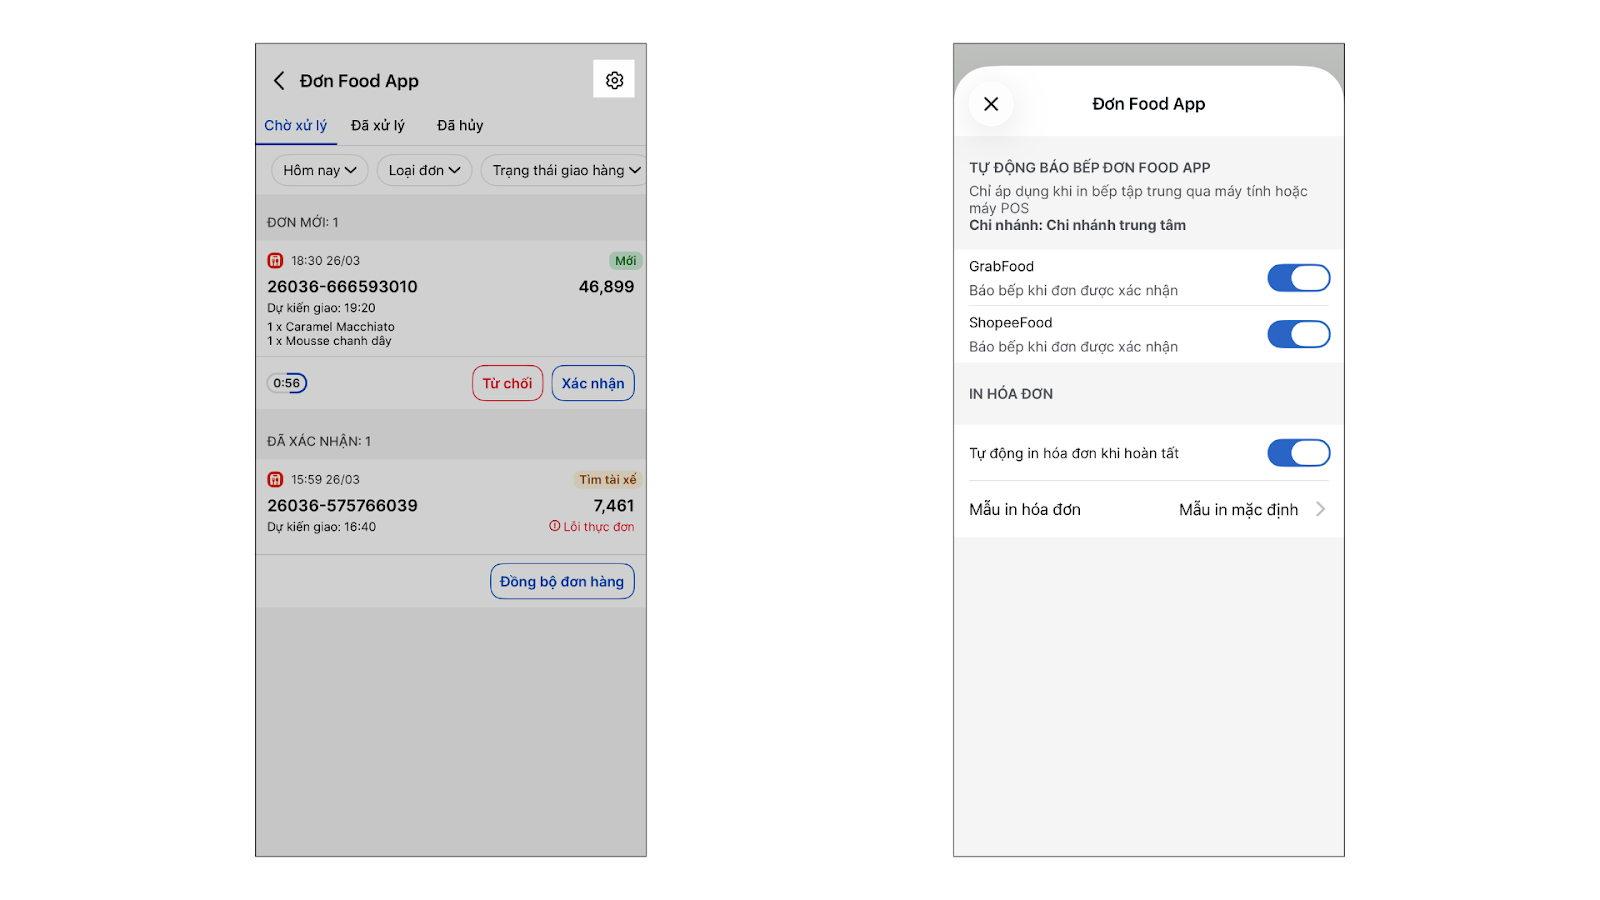Open the Hôm nay date filter dropdown

pos(320,170)
